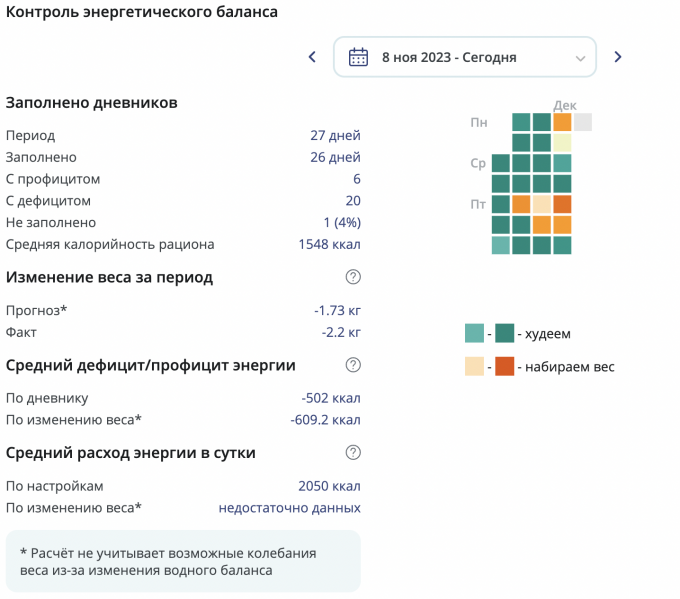Expand the date range chevron dropdown

[x=580, y=58]
